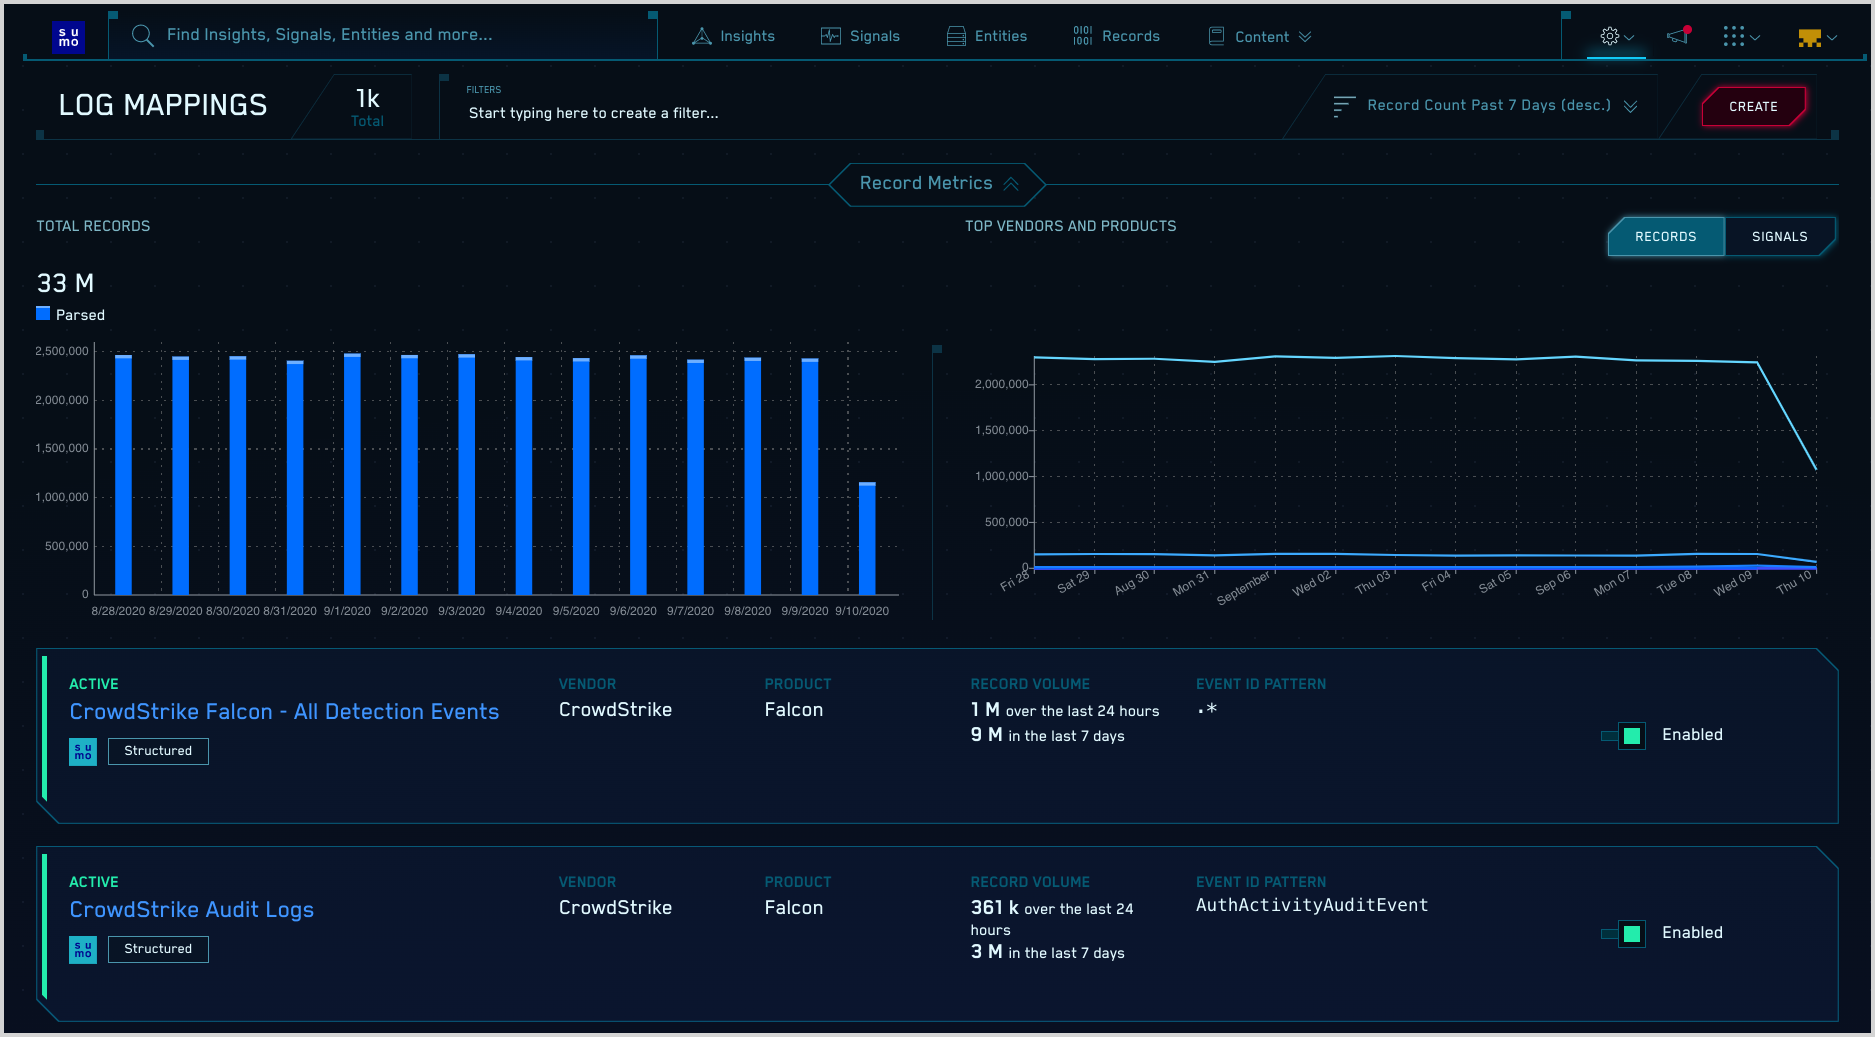The image size is (1875, 1037).
Task: Expand the Content menu
Action: click(1261, 37)
